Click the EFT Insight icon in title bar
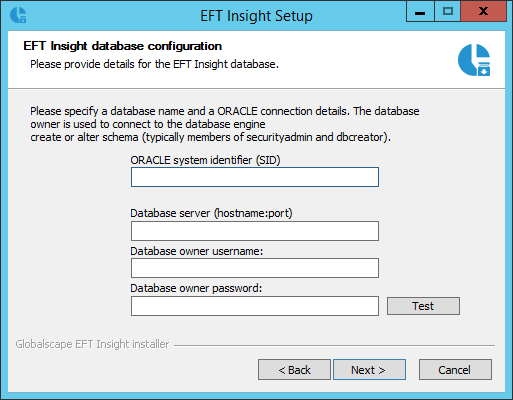The height and width of the screenshot is (400, 513). click(18, 15)
